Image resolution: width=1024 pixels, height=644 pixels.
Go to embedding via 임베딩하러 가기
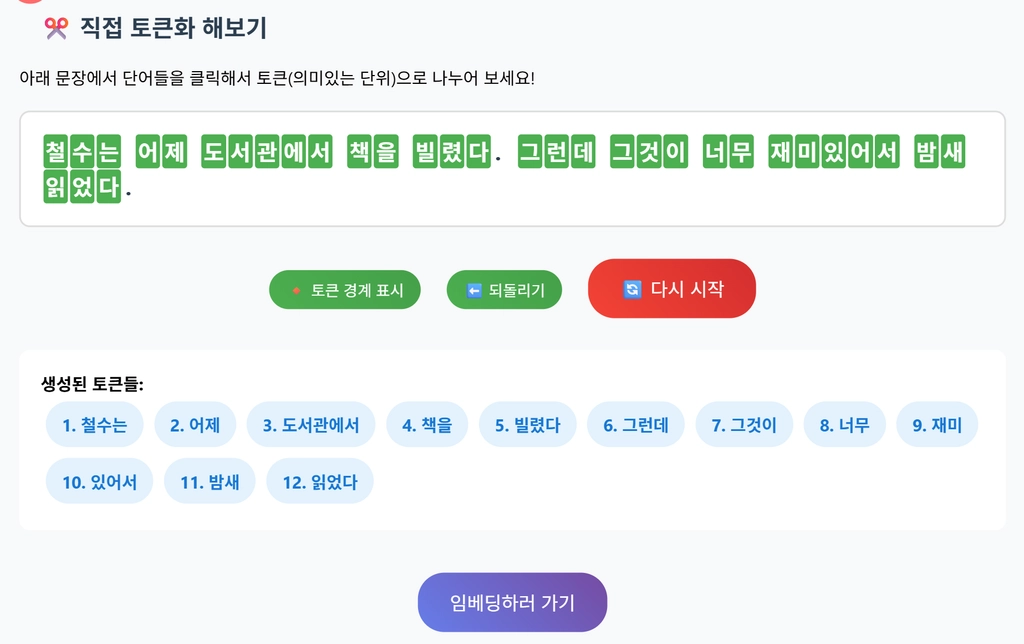pos(513,602)
